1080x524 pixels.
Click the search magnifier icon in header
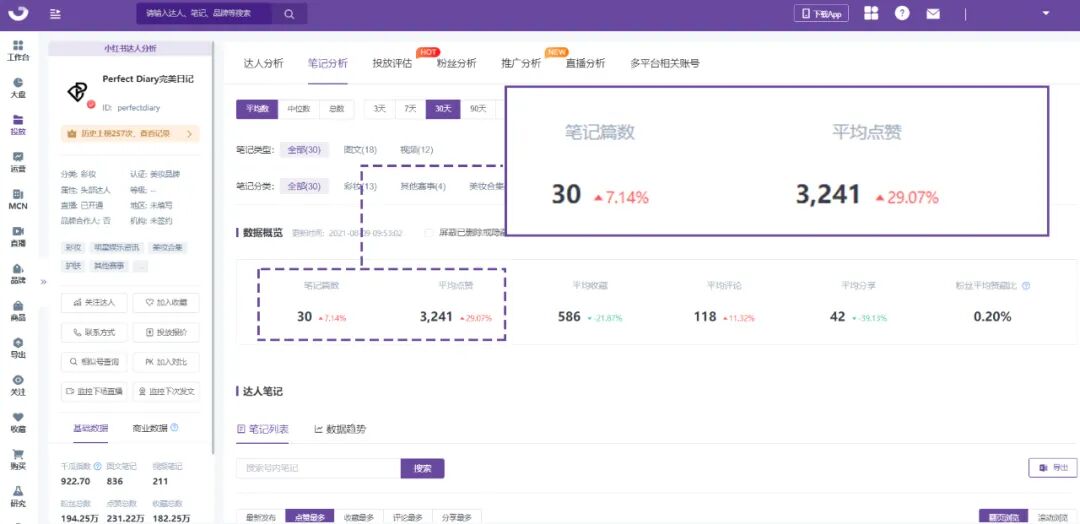tap(289, 14)
